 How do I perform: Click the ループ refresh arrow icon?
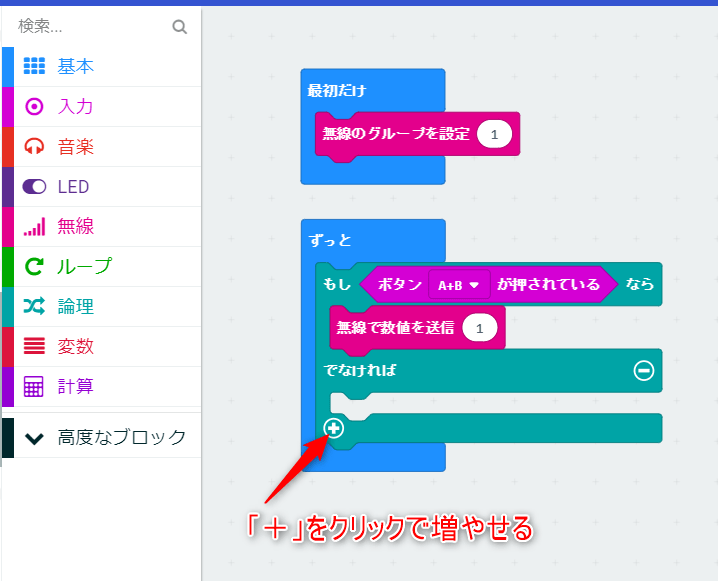pyautogui.click(x=34, y=266)
